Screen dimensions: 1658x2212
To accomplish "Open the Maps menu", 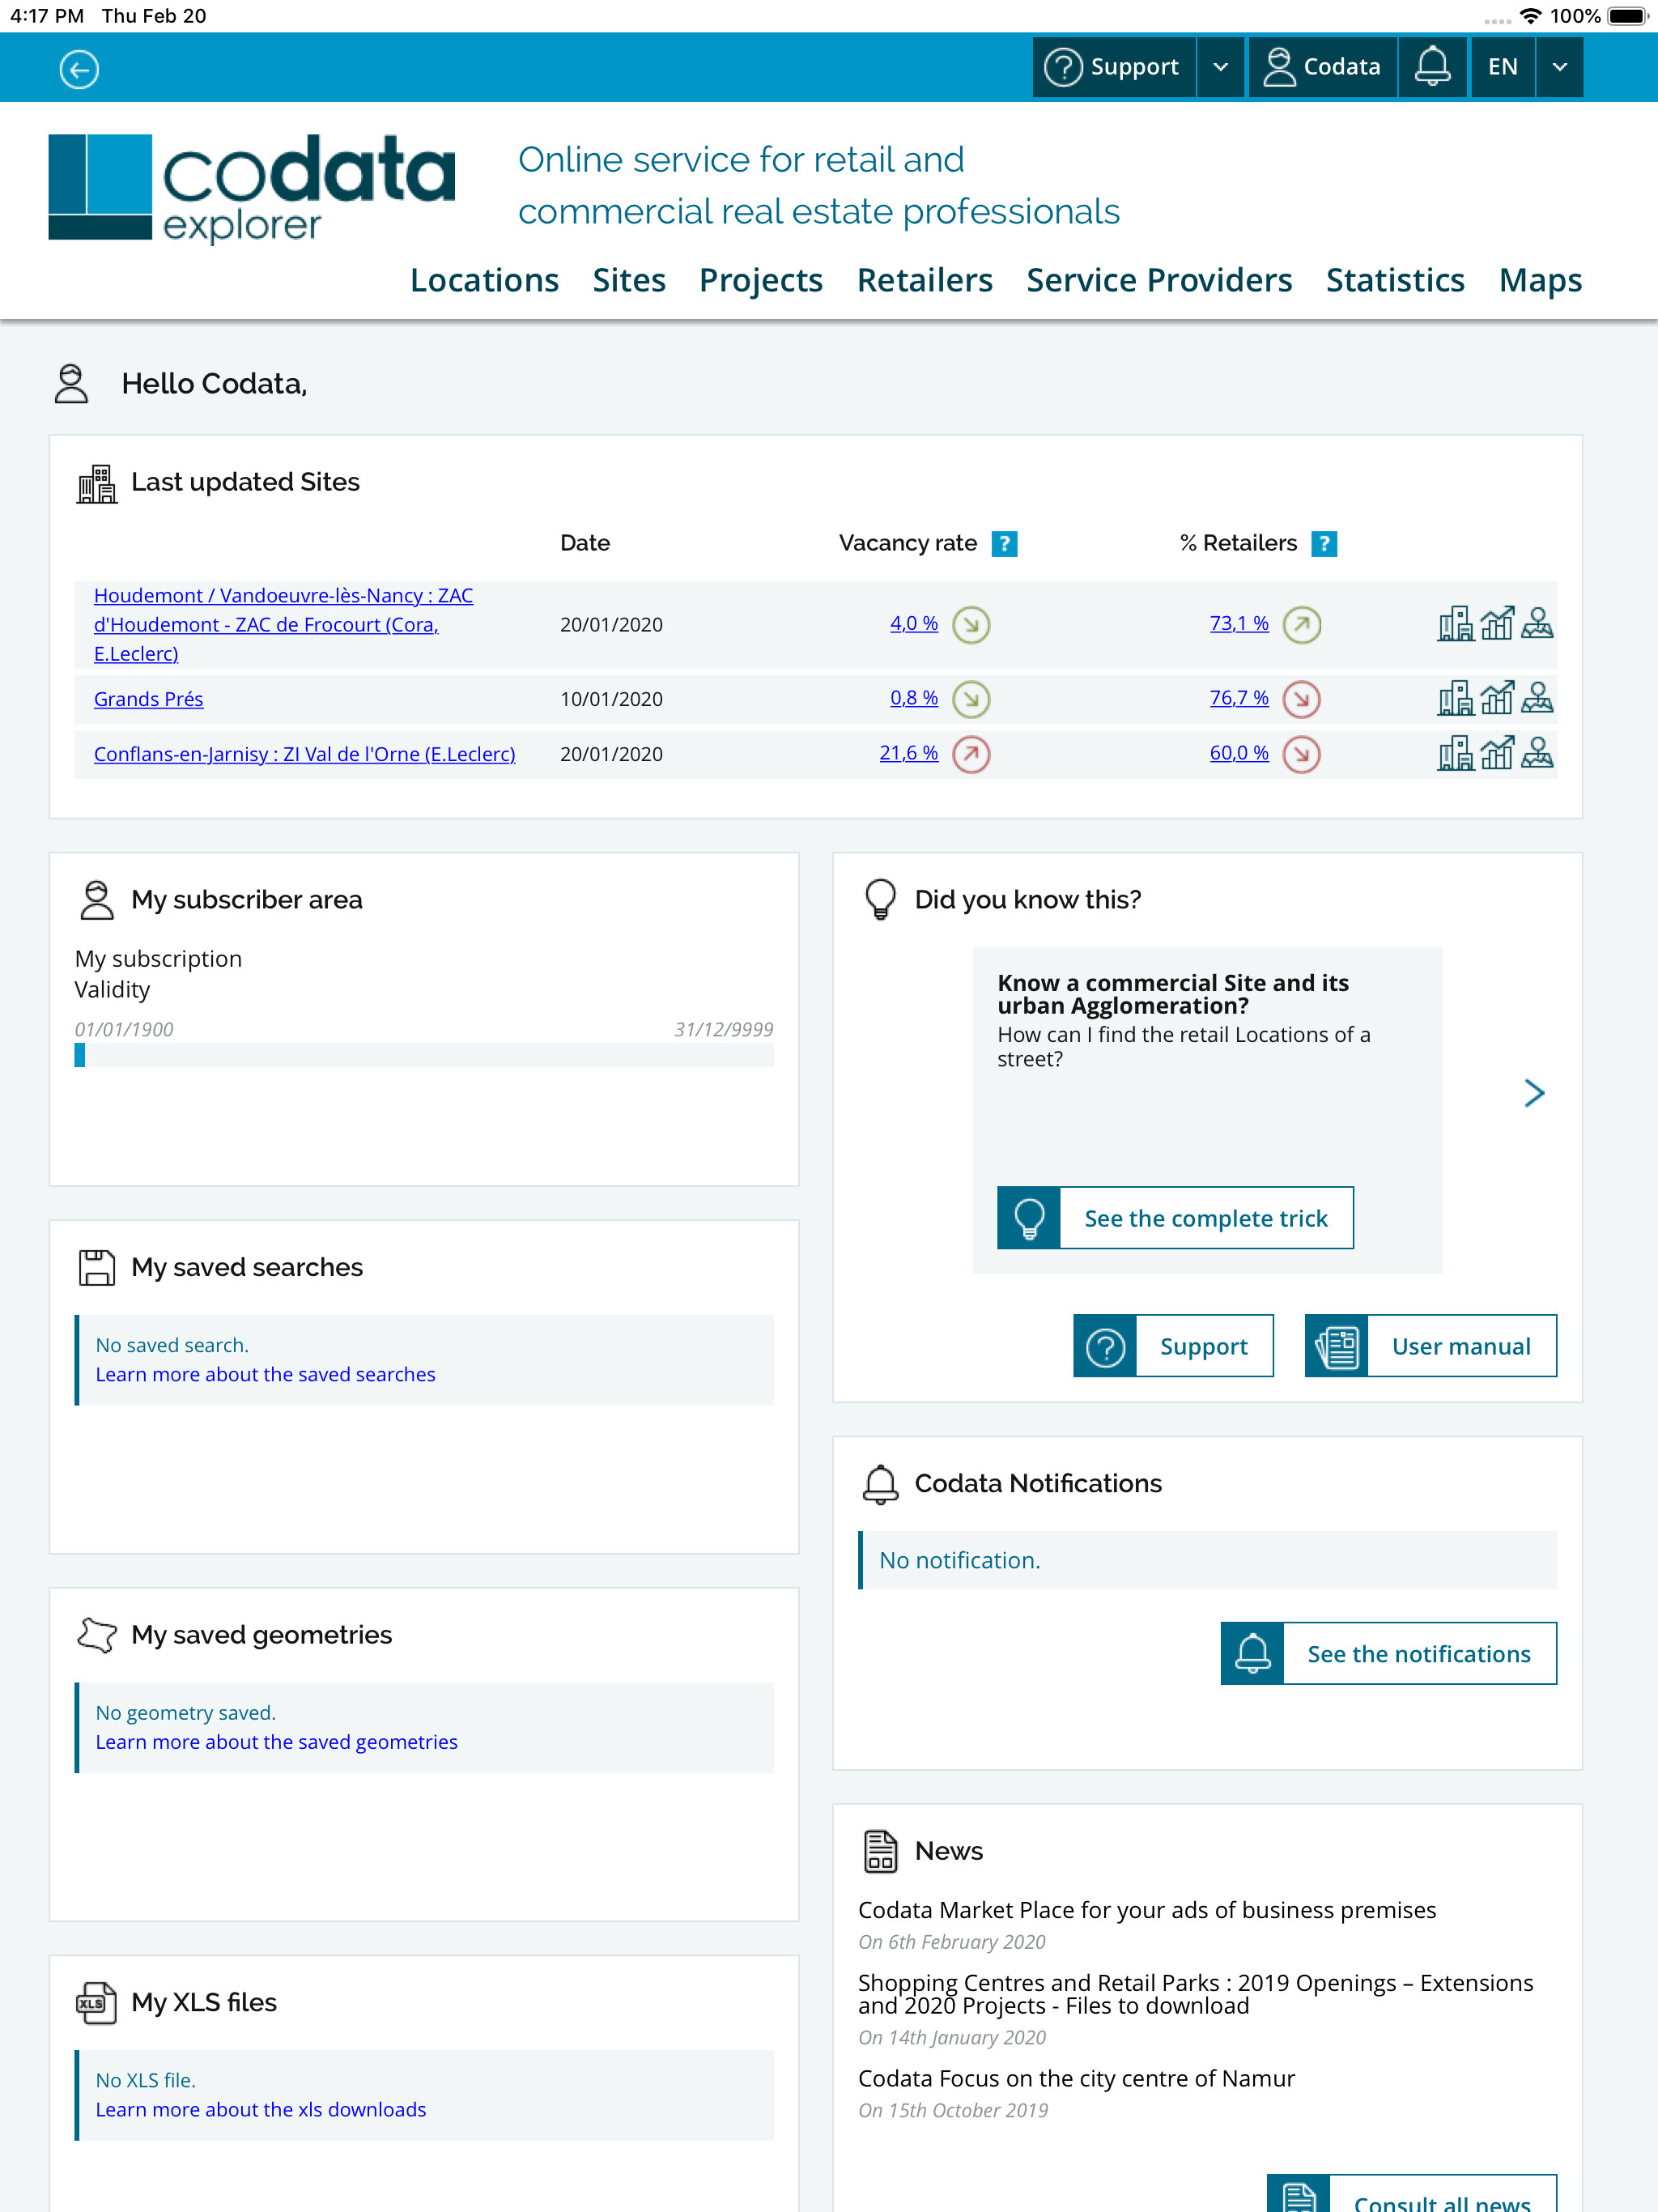I will [1540, 280].
